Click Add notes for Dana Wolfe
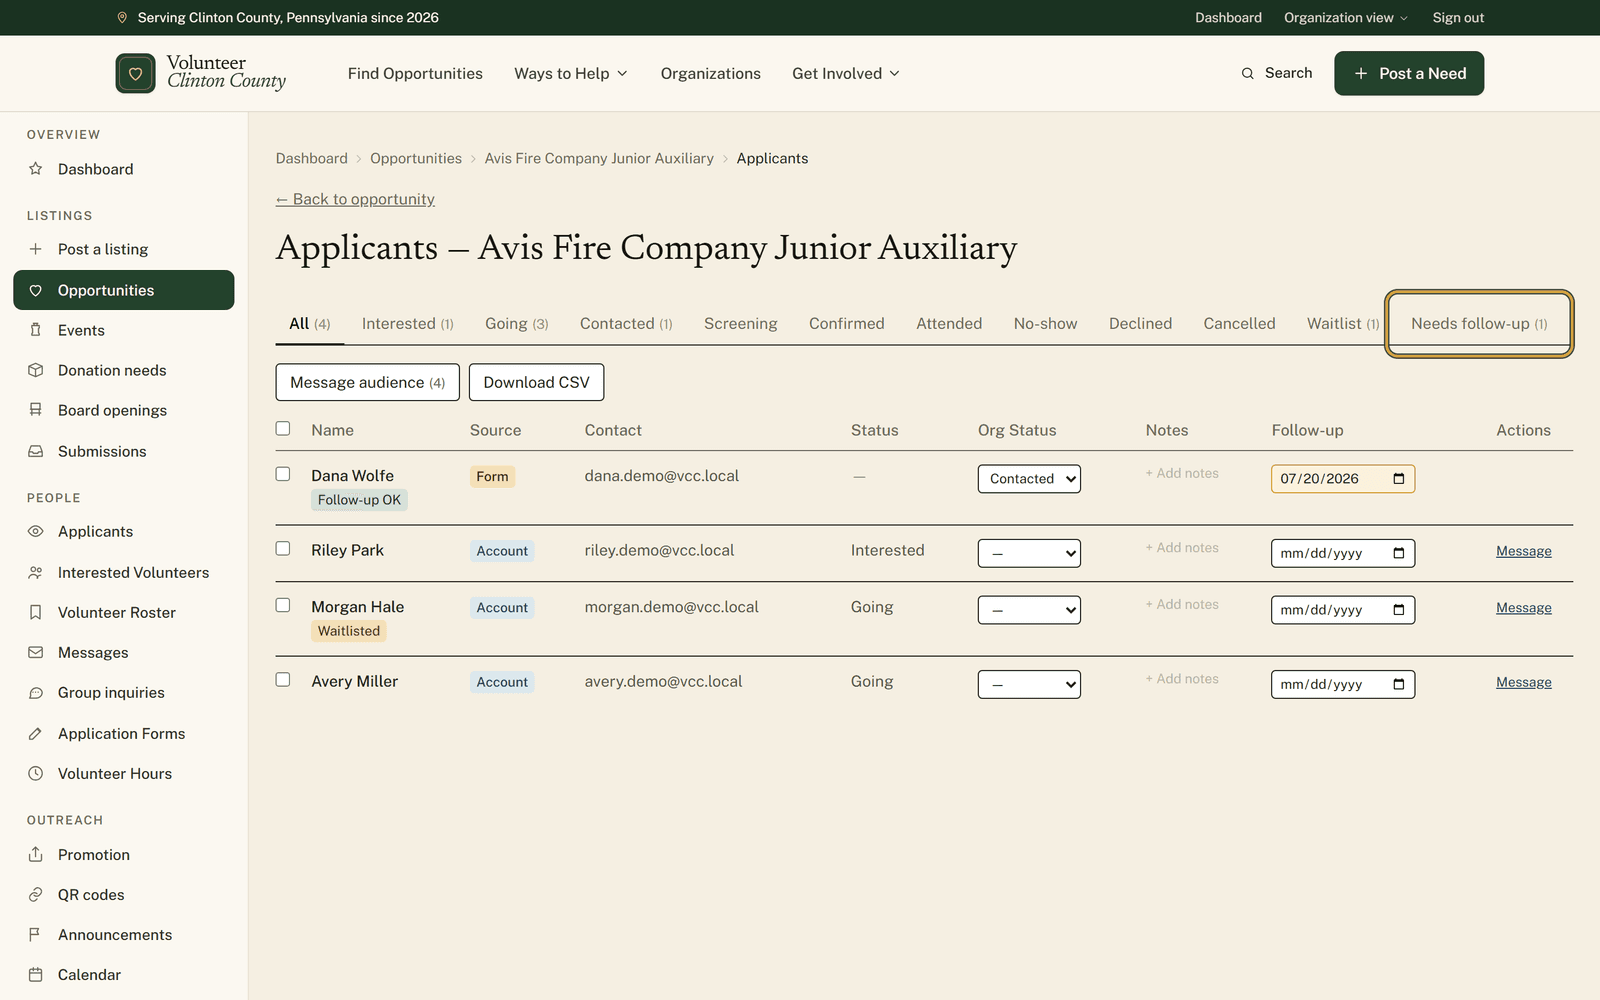 [1182, 473]
